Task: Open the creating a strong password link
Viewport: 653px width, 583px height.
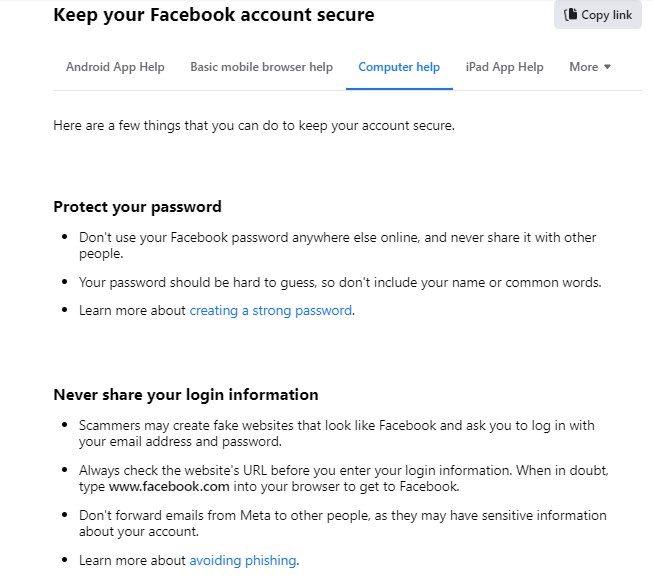Action: coord(270,310)
